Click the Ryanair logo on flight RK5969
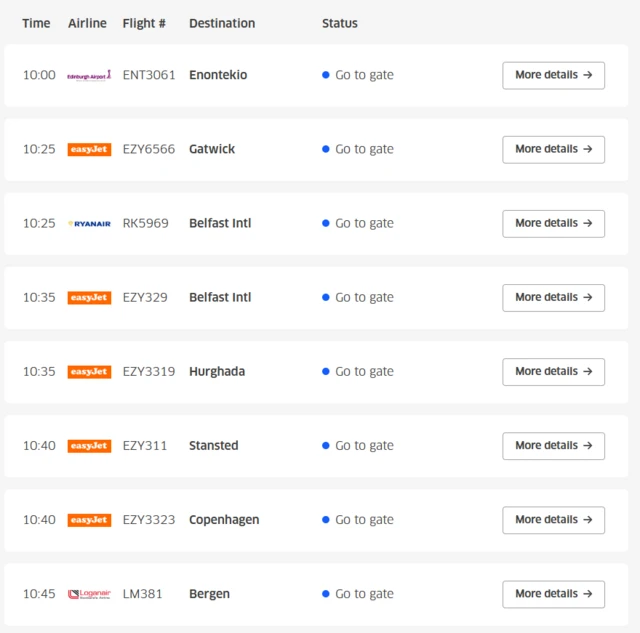This screenshot has width=640, height=633. 89,224
